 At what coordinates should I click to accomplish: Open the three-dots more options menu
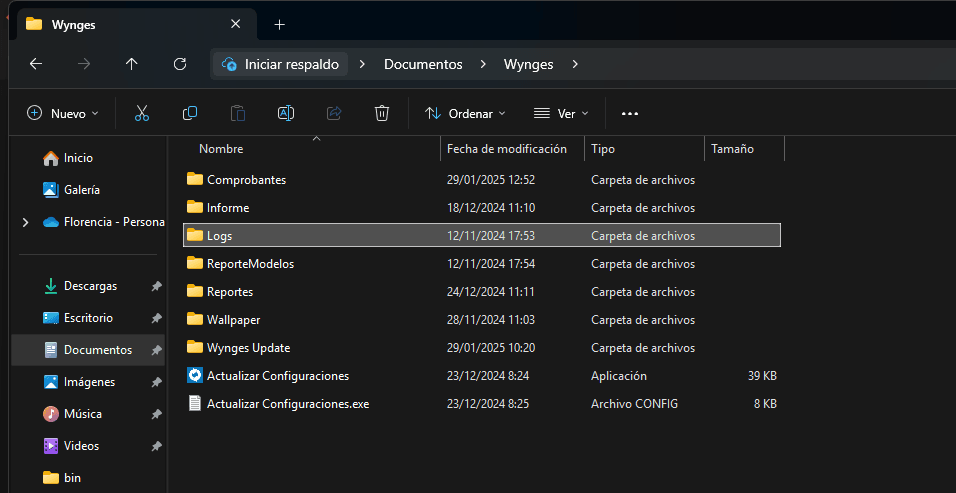click(x=630, y=114)
